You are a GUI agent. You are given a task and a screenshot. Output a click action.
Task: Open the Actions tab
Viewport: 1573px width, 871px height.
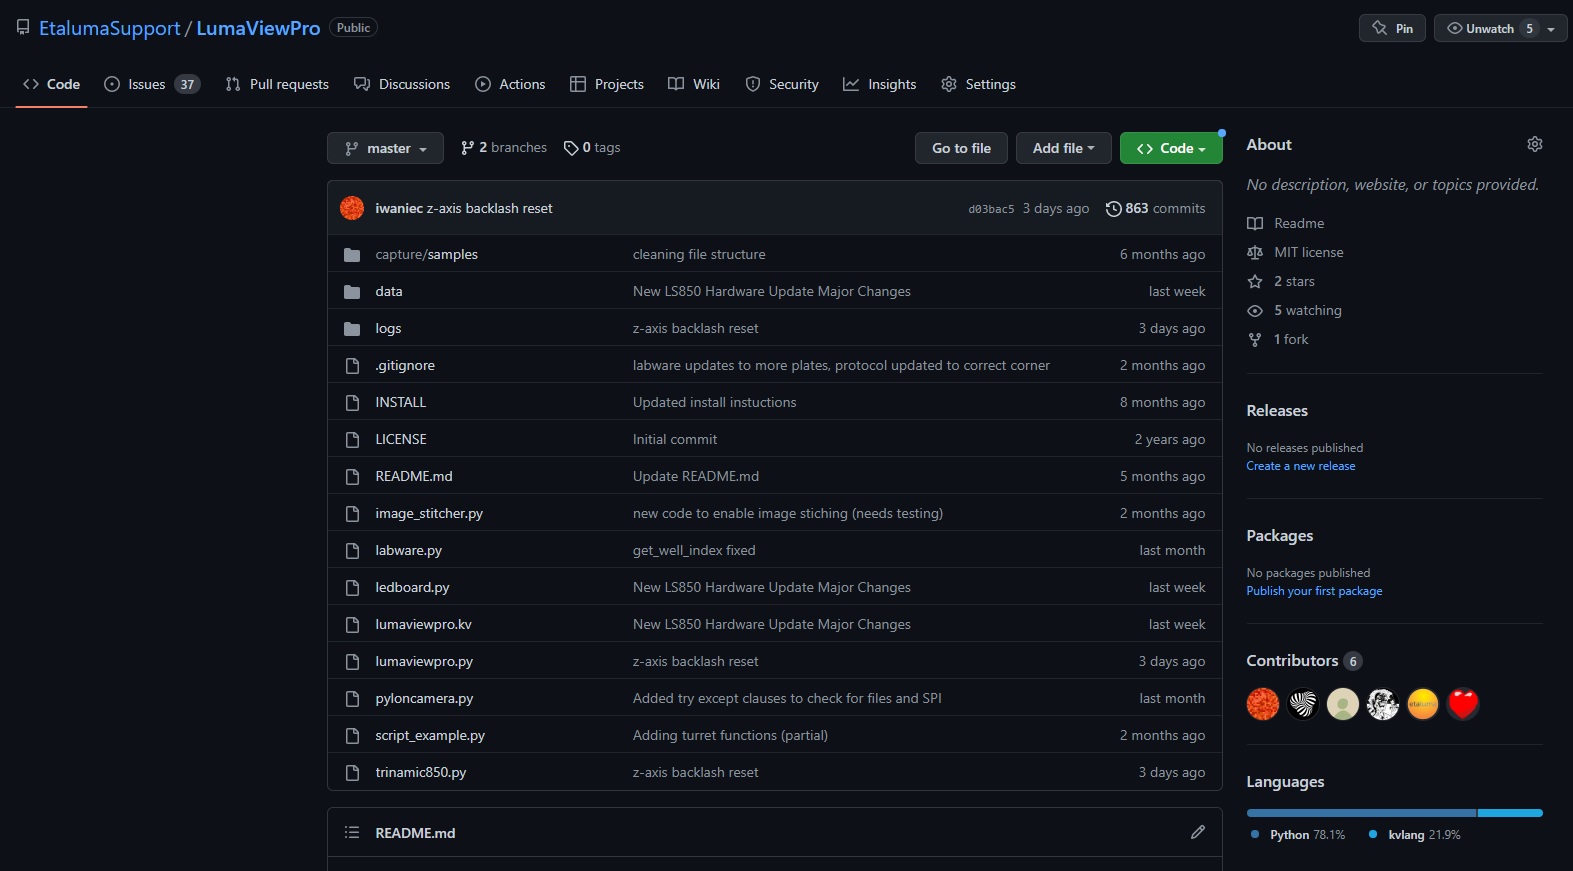[510, 84]
